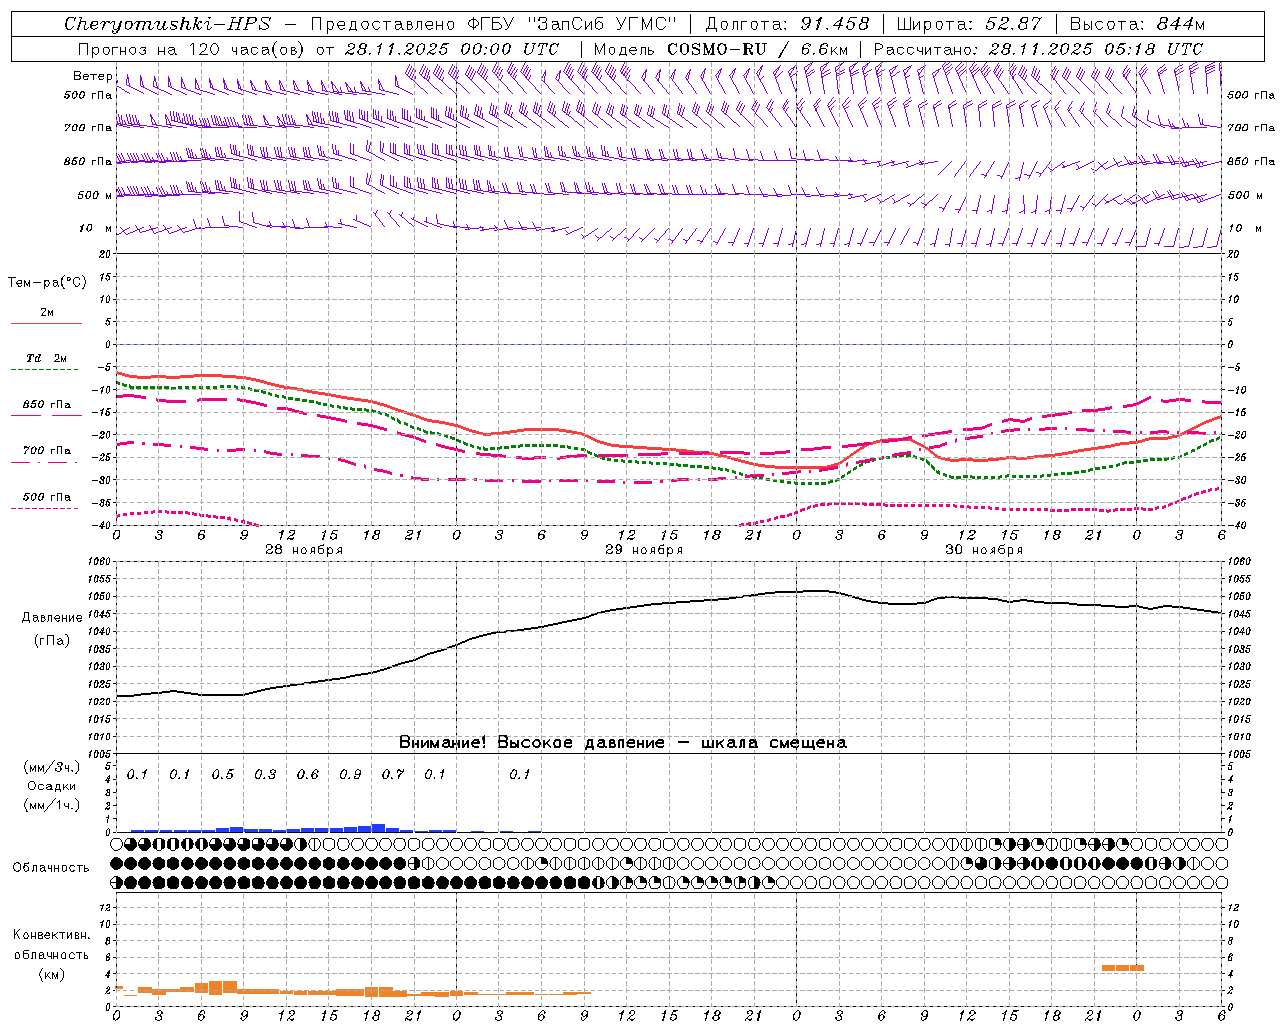Click the date label '28 ноября'
This screenshot has width=1280, height=1024.
pyautogui.click(x=304, y=550)
